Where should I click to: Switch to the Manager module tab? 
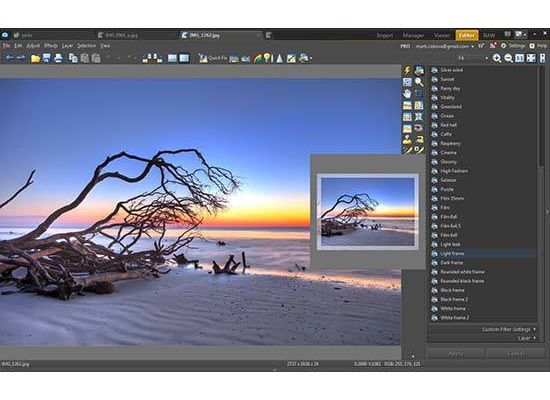tap(413, 35)
